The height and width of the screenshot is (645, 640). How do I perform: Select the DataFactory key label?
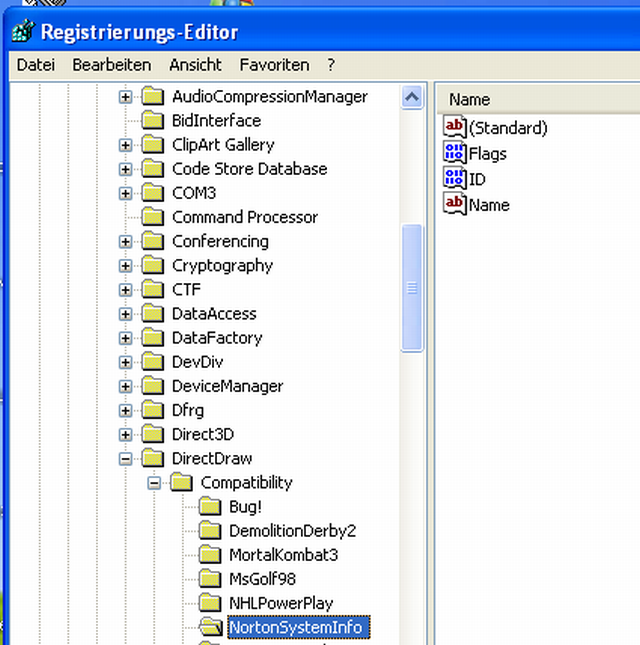217,338
